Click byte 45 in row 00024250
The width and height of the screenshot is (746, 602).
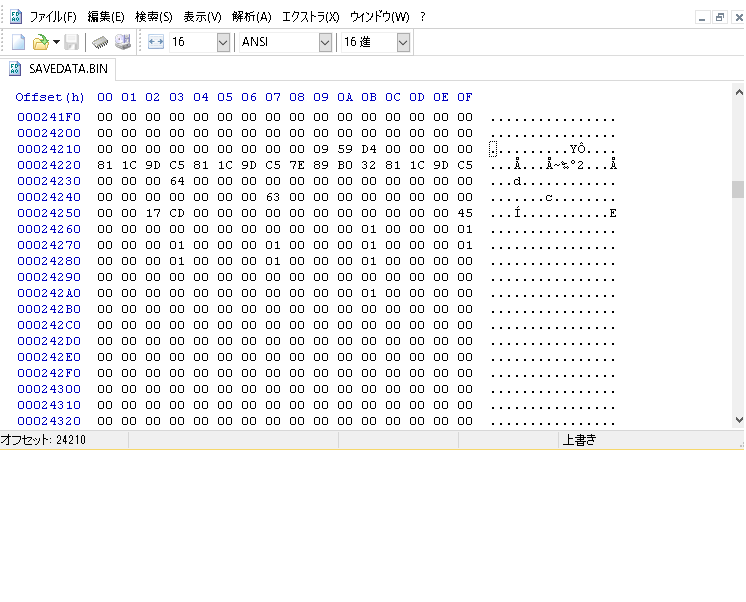[x=465, y=213]
